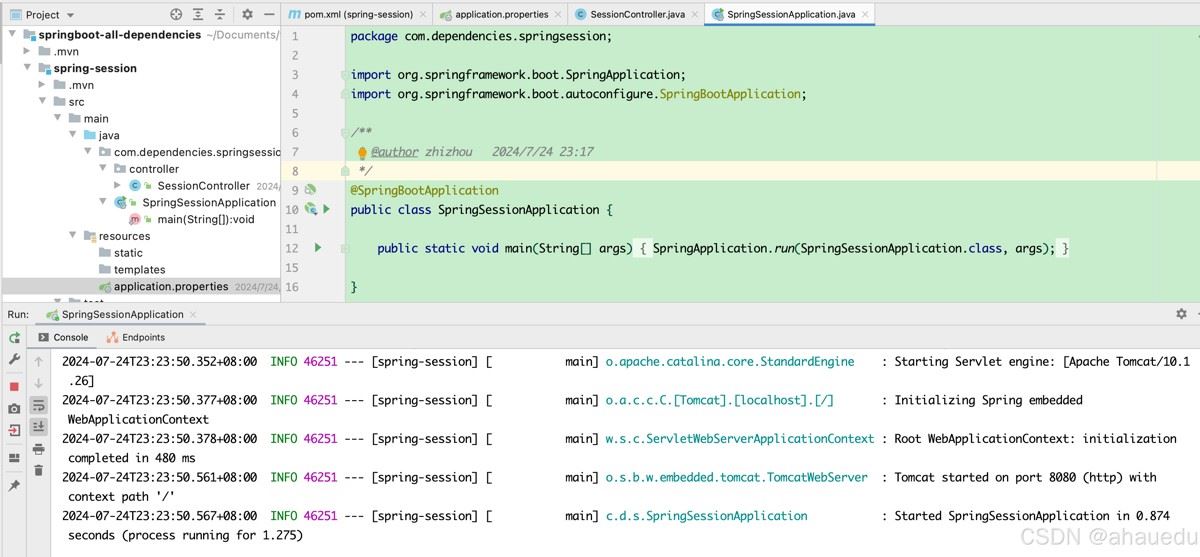Close the SpringSessionApplication run tab
Image resolution: width=1200 pixels, height=557 pixels.
coord(194,314)
